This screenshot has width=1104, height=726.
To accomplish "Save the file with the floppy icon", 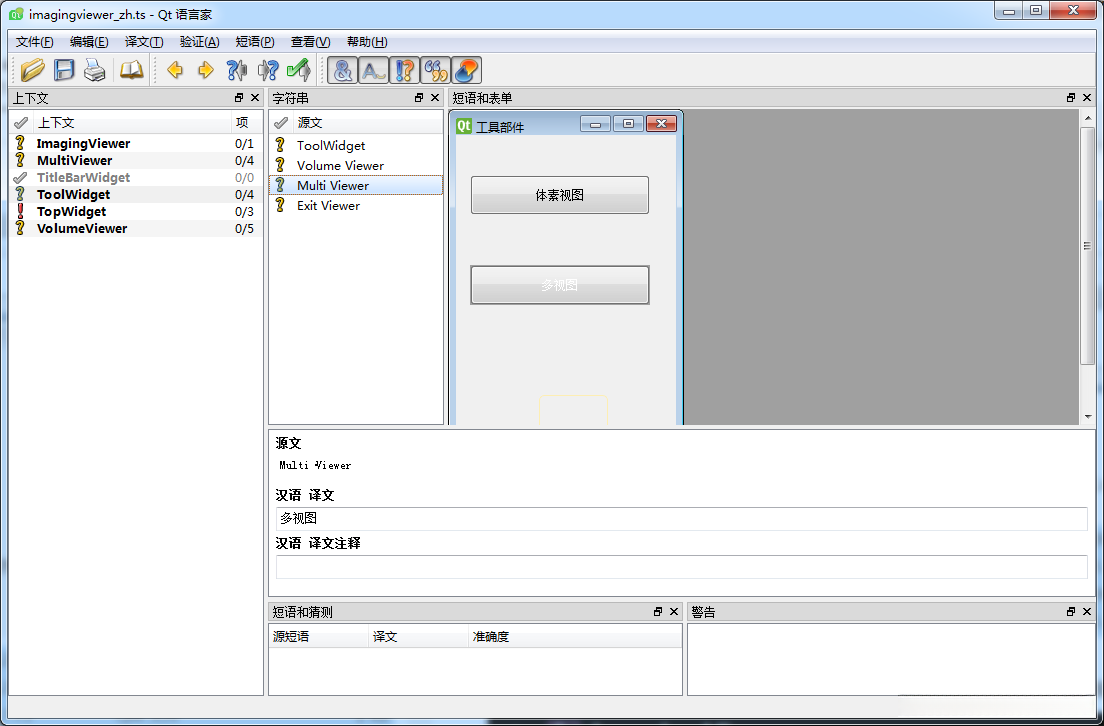I will 64,70.
